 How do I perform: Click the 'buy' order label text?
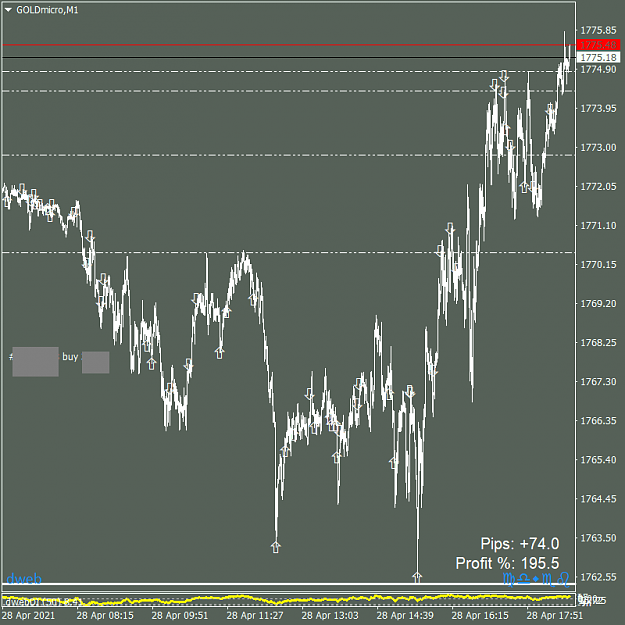click(70, 357)
